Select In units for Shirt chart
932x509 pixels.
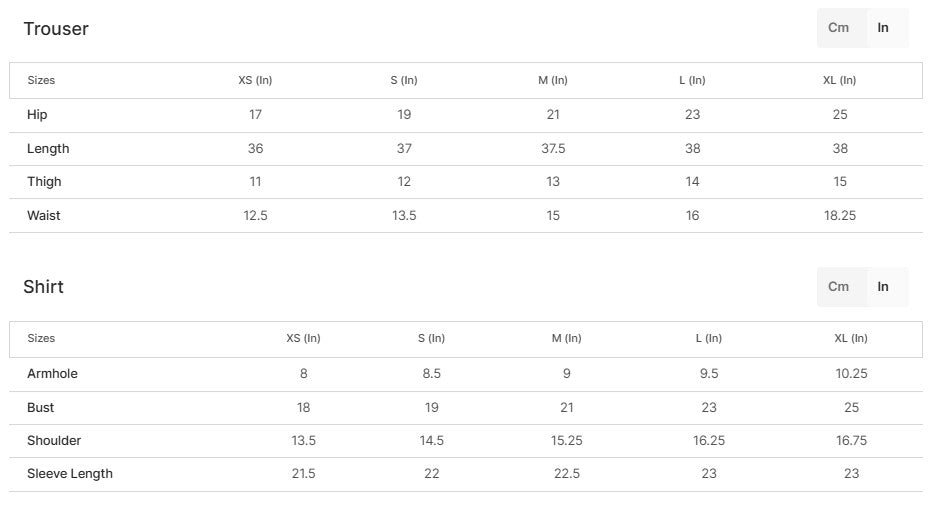883,287
